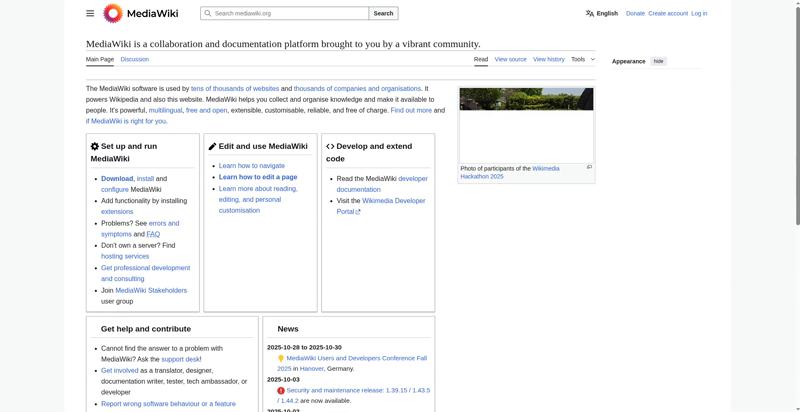Open the View history tab
800x412 pixels.
pyautogui.click(x=548, y=59)
